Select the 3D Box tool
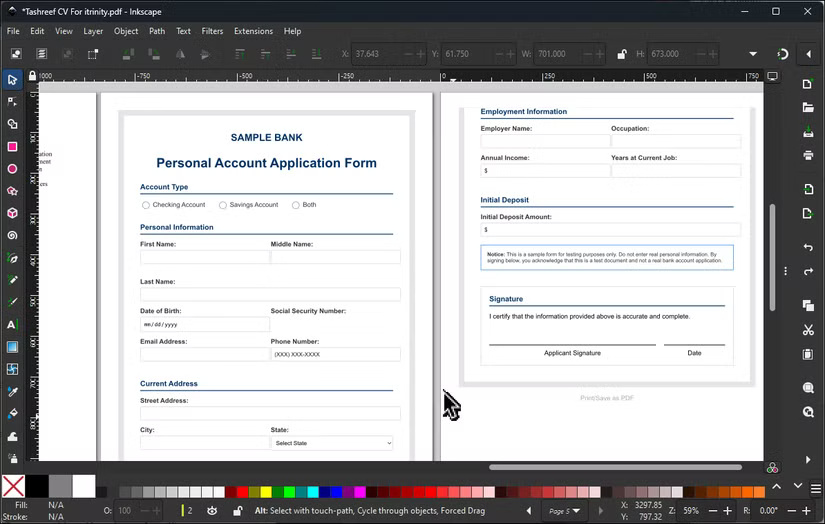The image size is (825, 524). (x=12, y=213)
